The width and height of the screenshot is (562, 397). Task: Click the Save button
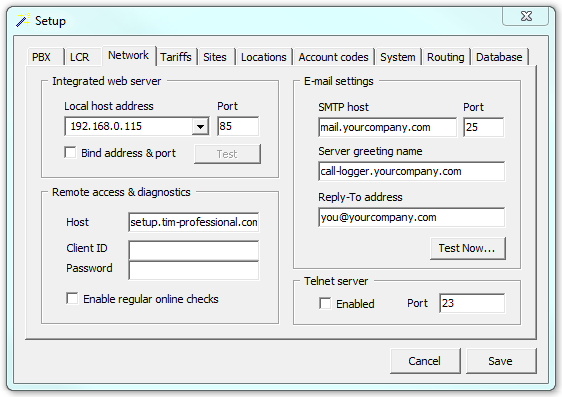pos(501,361)
